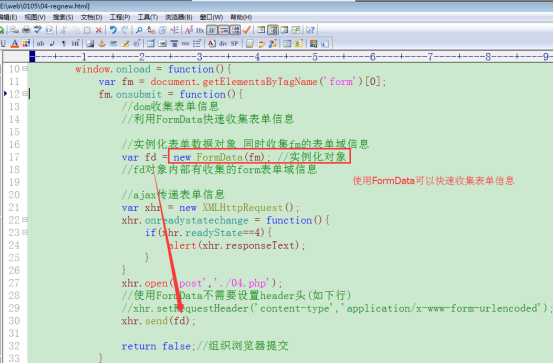Click the anchor icon

[x=102, y=44]
